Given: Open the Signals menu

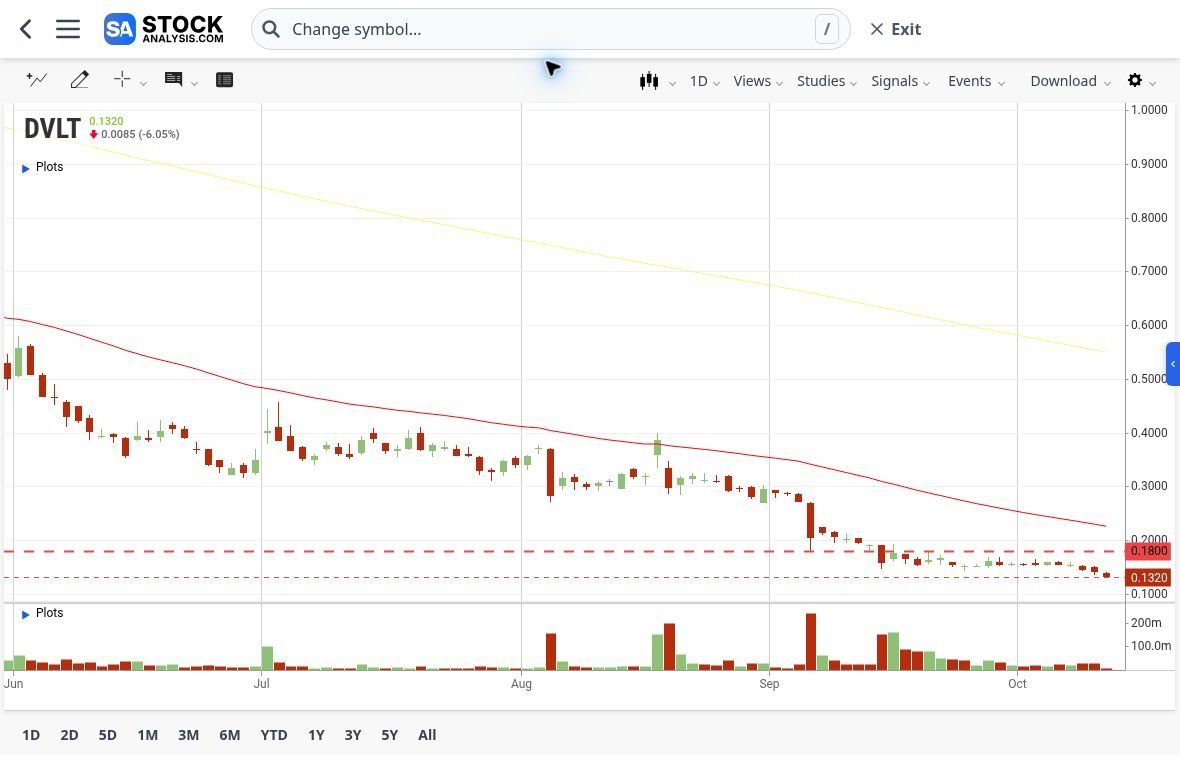Looking at the screenshot, I should point(900,81).
